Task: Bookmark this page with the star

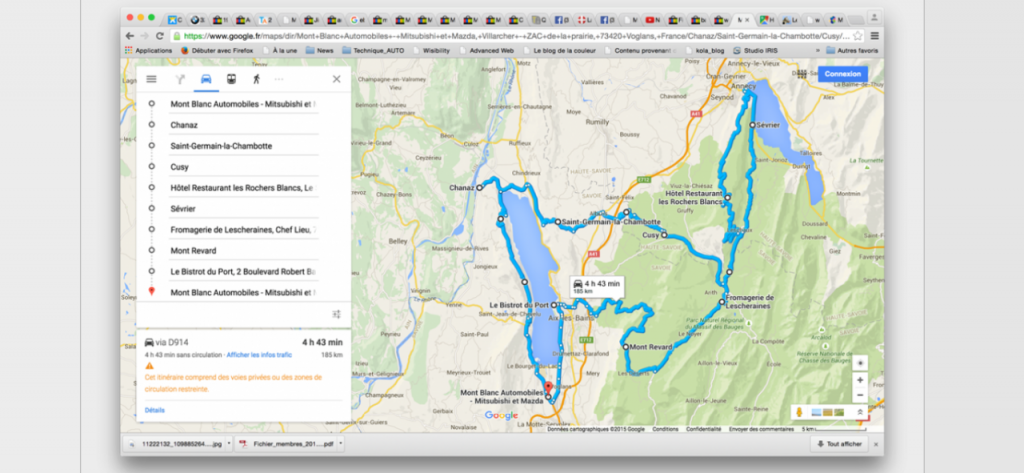Action: tap(857, 36)
